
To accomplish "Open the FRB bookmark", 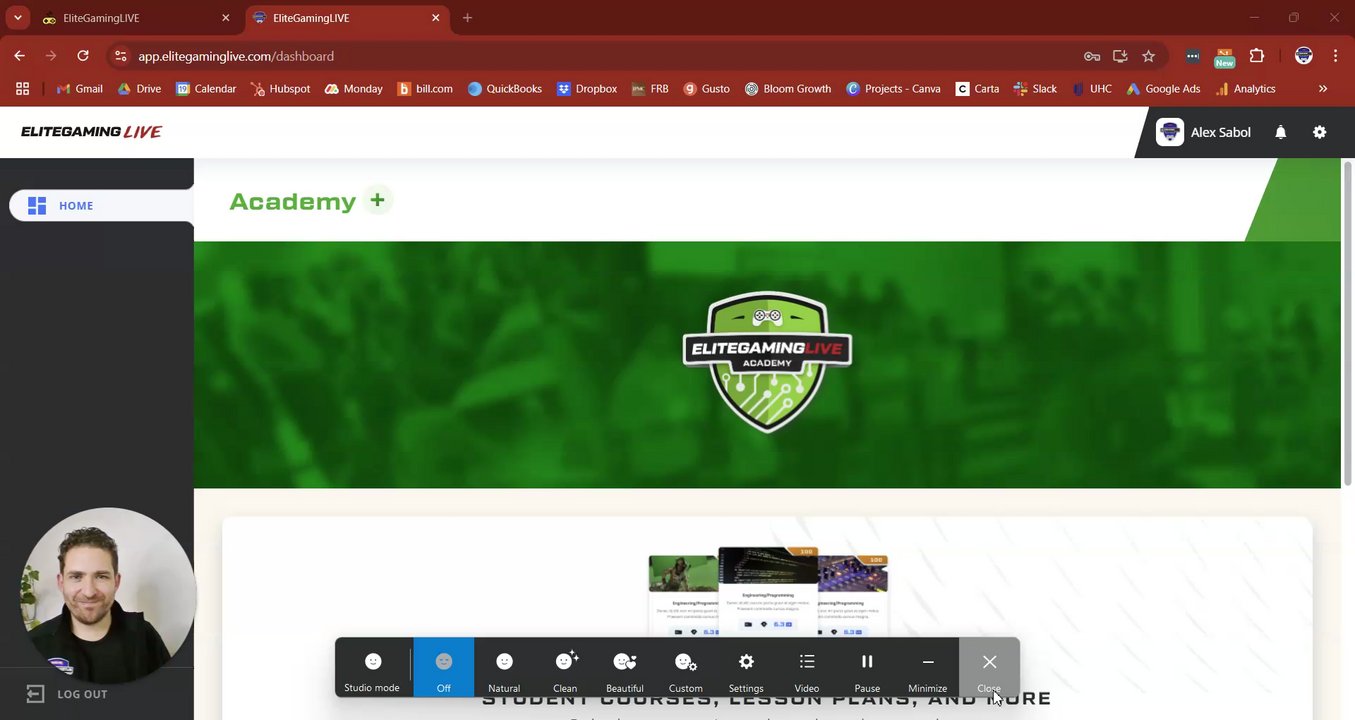I will click(x=650, y=89).
